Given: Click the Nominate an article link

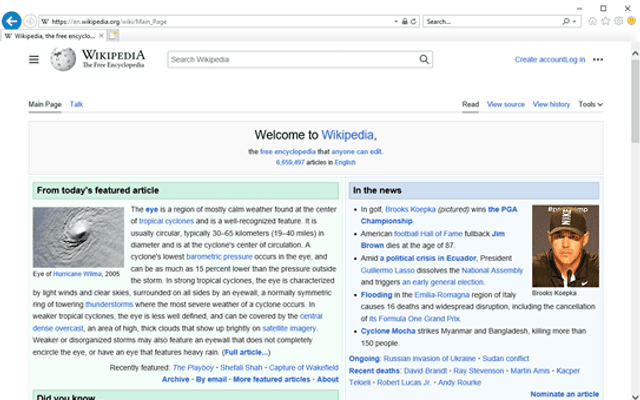Looking at the screenshot, I should pyautogui.click(x=564, y=394).
